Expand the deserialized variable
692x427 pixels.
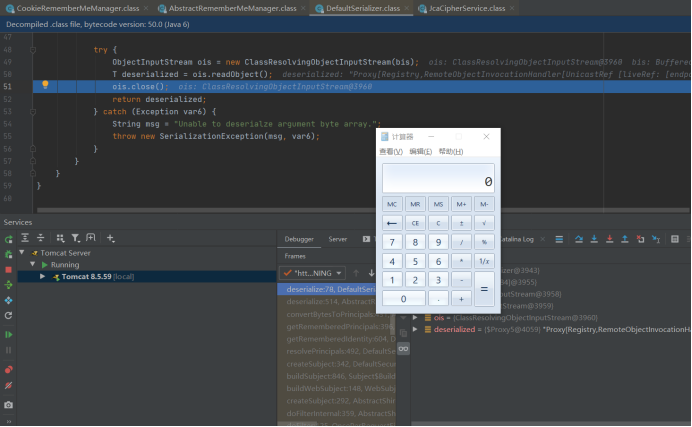pyautogui.click(x=415, y=329)
